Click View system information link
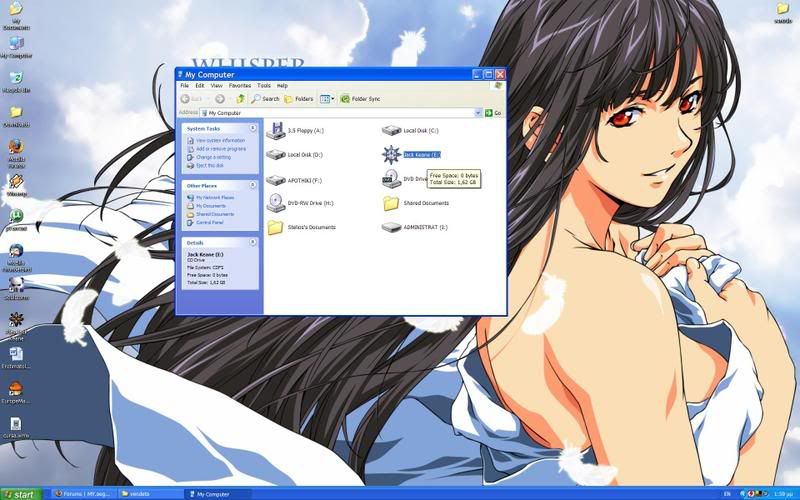800x500 pixels. [x=220, y=140]
